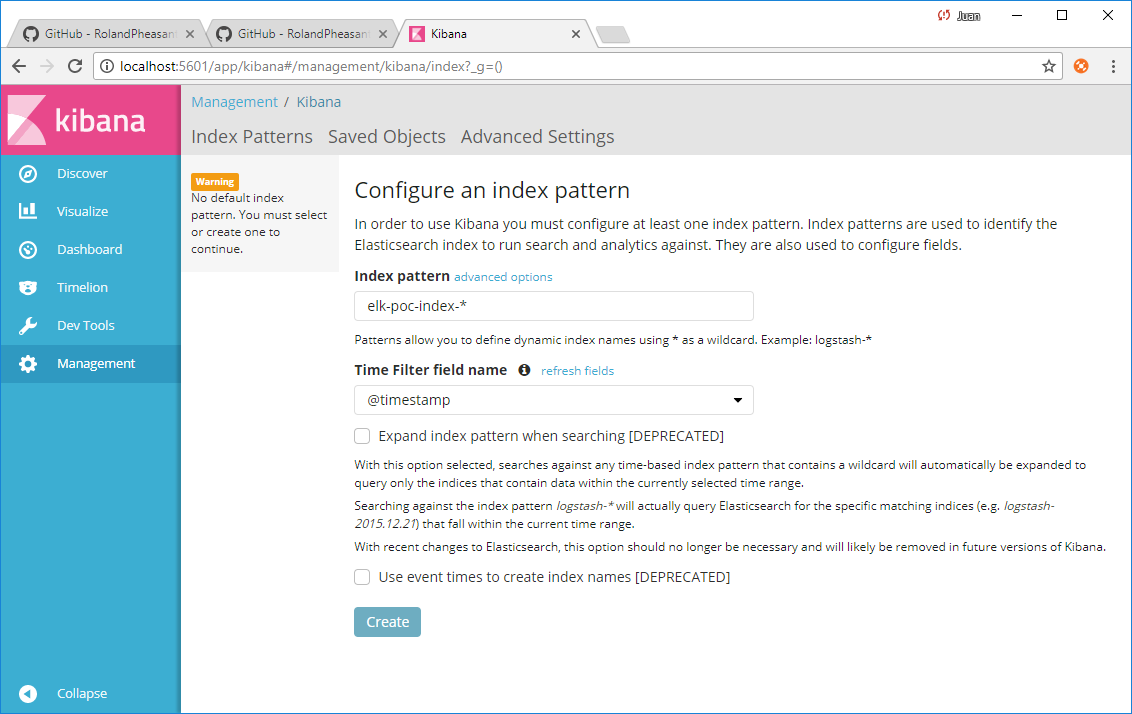Click the Timelion mascot icon

27,287
